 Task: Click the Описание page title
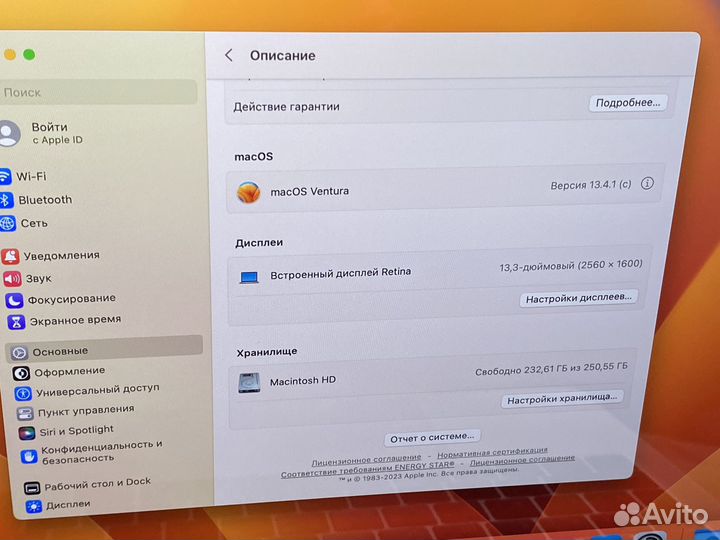[x=282, y=56]
